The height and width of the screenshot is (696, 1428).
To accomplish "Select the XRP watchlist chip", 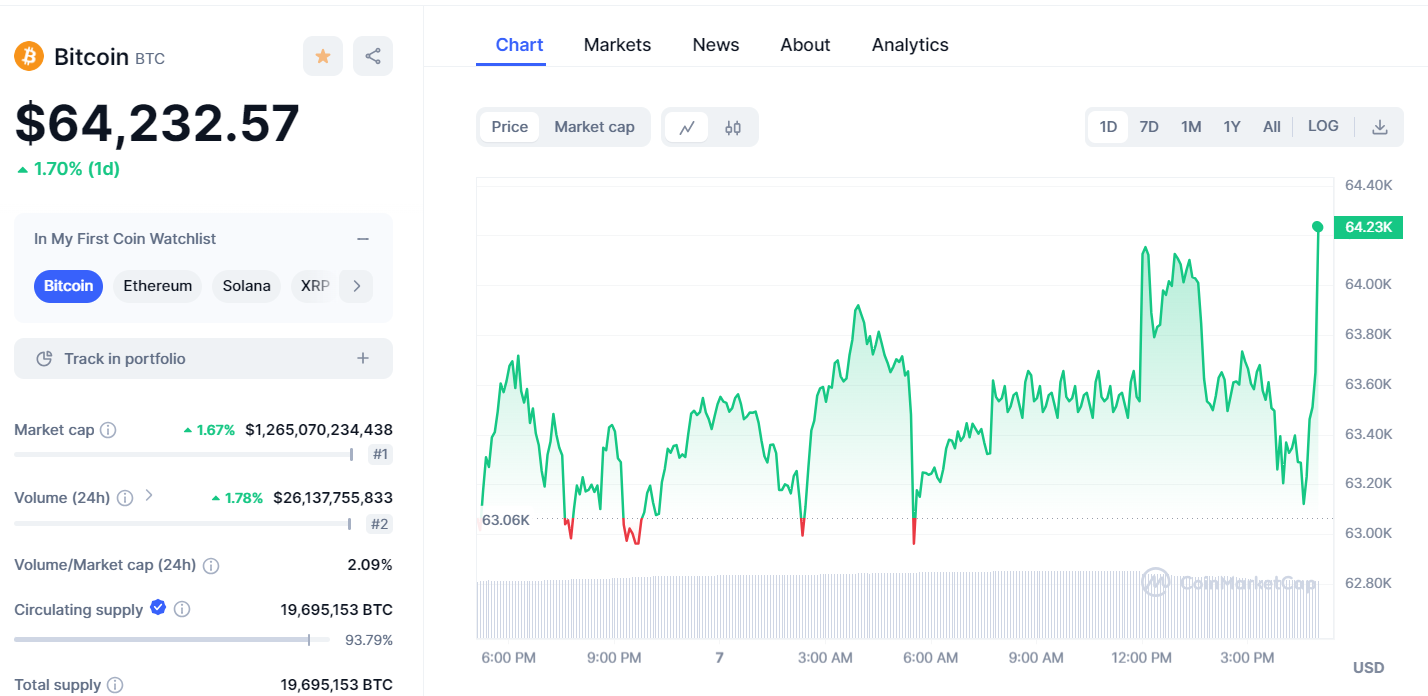I will click(x=315, y=286).
